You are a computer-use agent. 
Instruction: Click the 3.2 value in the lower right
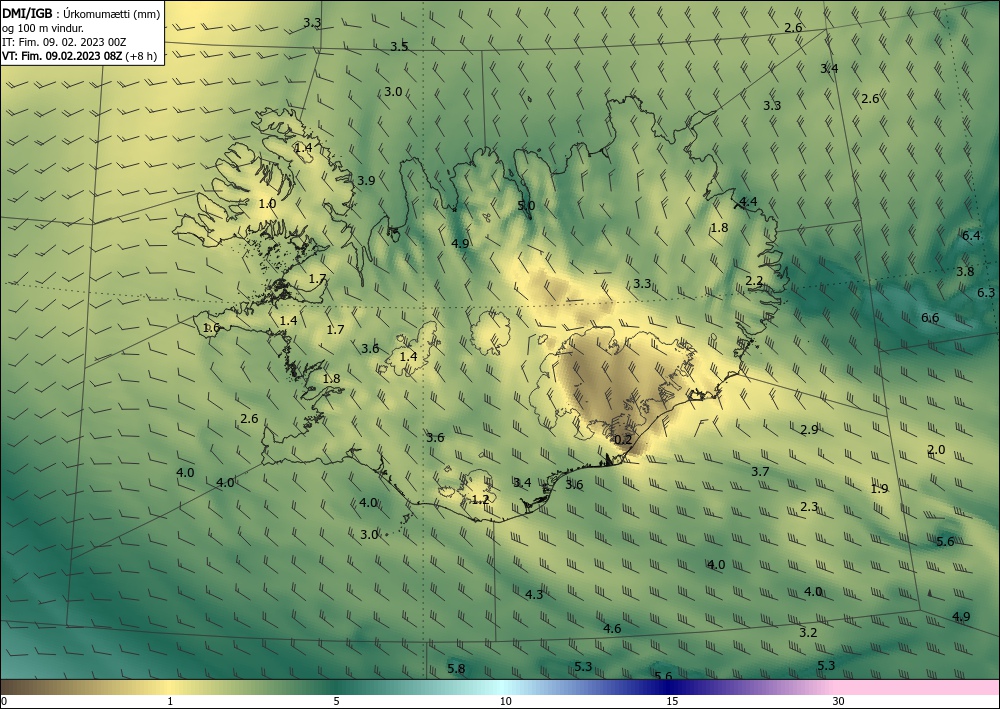pyautogui.click(x=808, y=632)
